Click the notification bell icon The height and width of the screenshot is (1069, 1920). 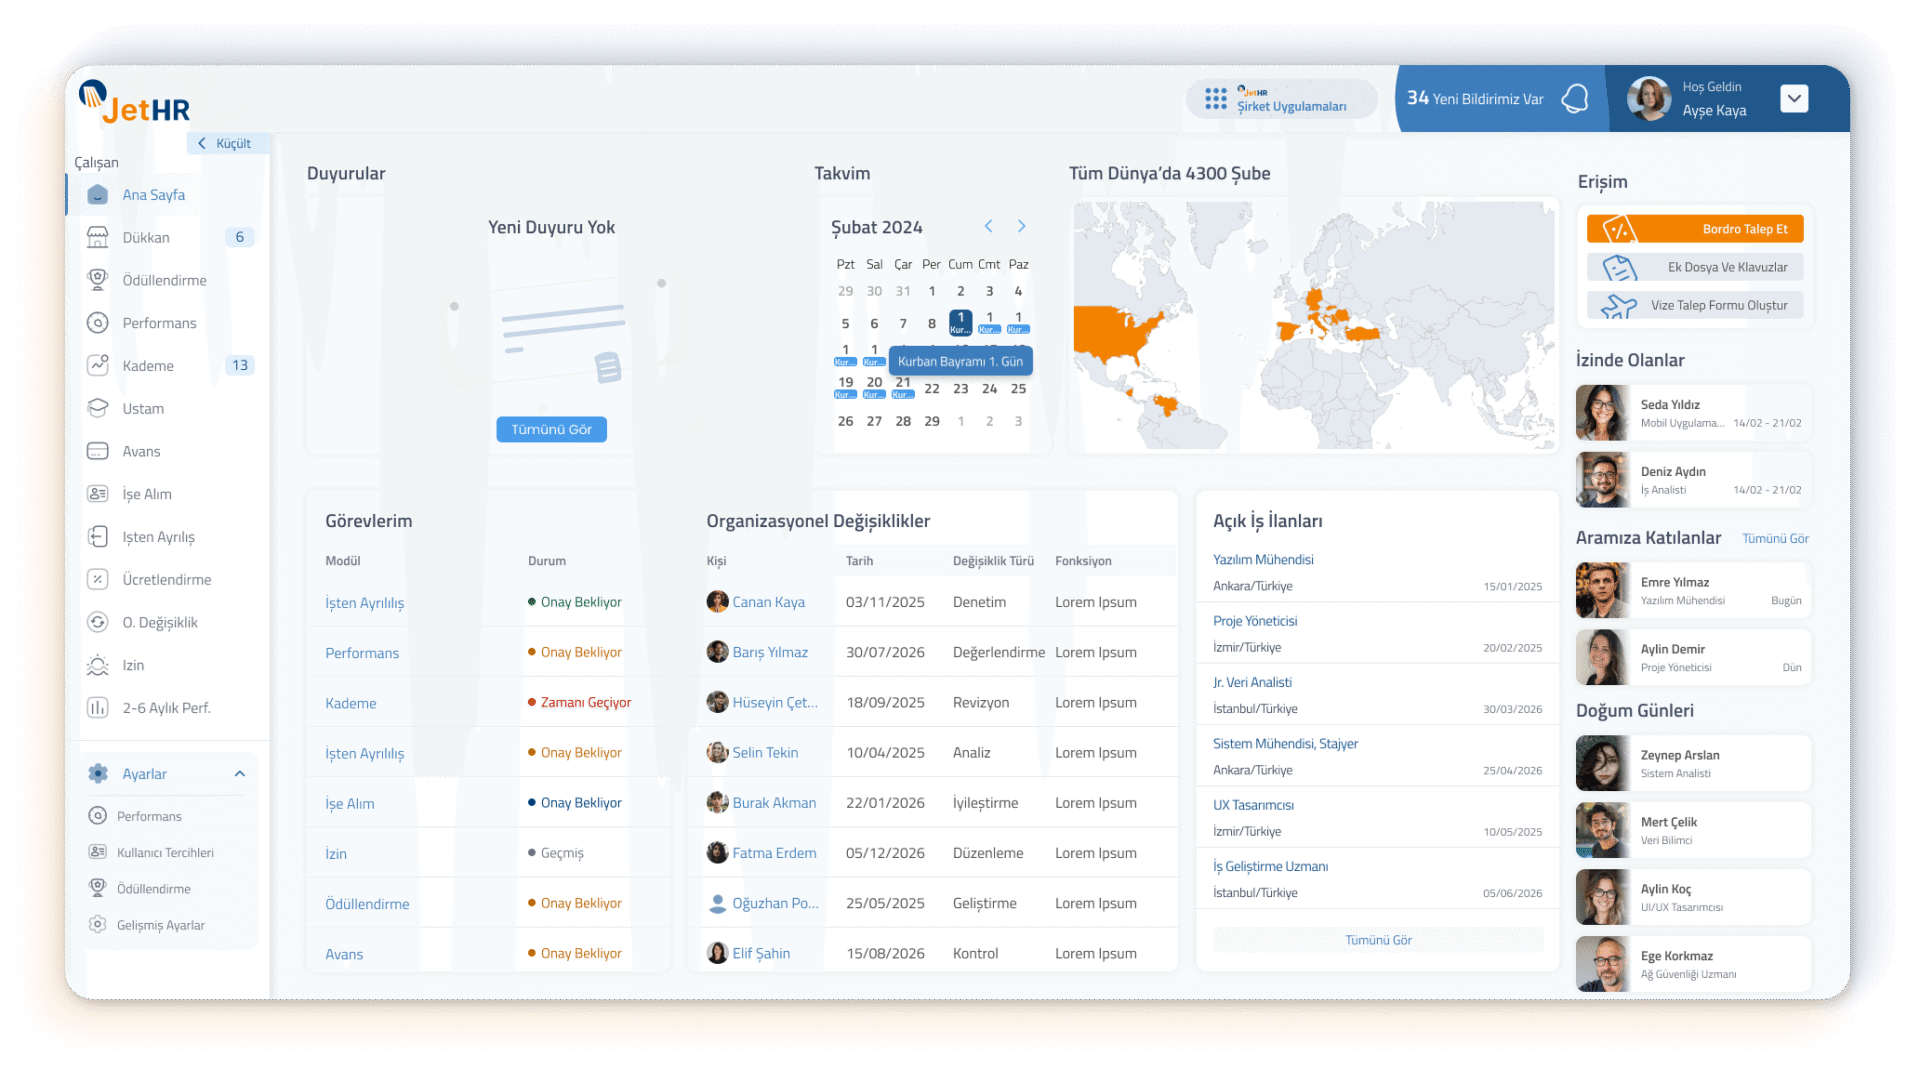click(x=1575, y=98)
